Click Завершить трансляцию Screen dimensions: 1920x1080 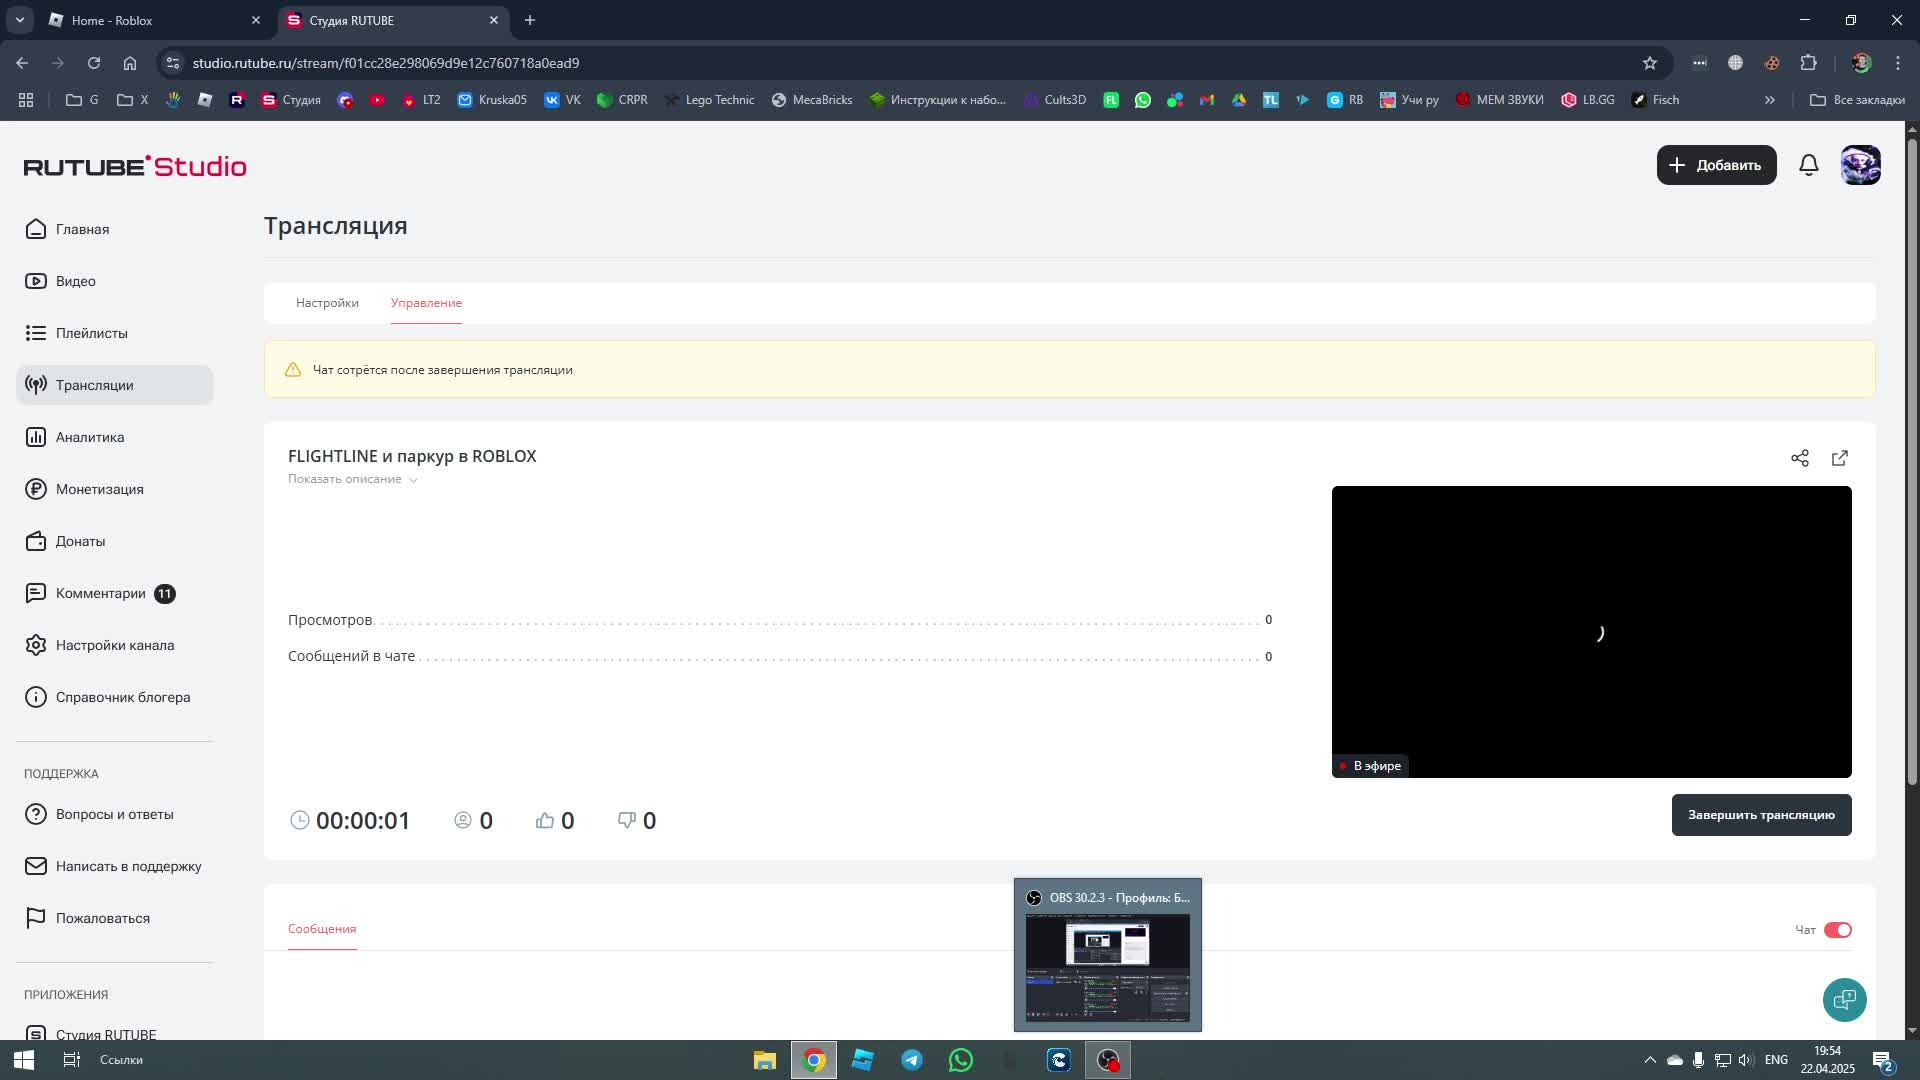[x=1762, y=815]
